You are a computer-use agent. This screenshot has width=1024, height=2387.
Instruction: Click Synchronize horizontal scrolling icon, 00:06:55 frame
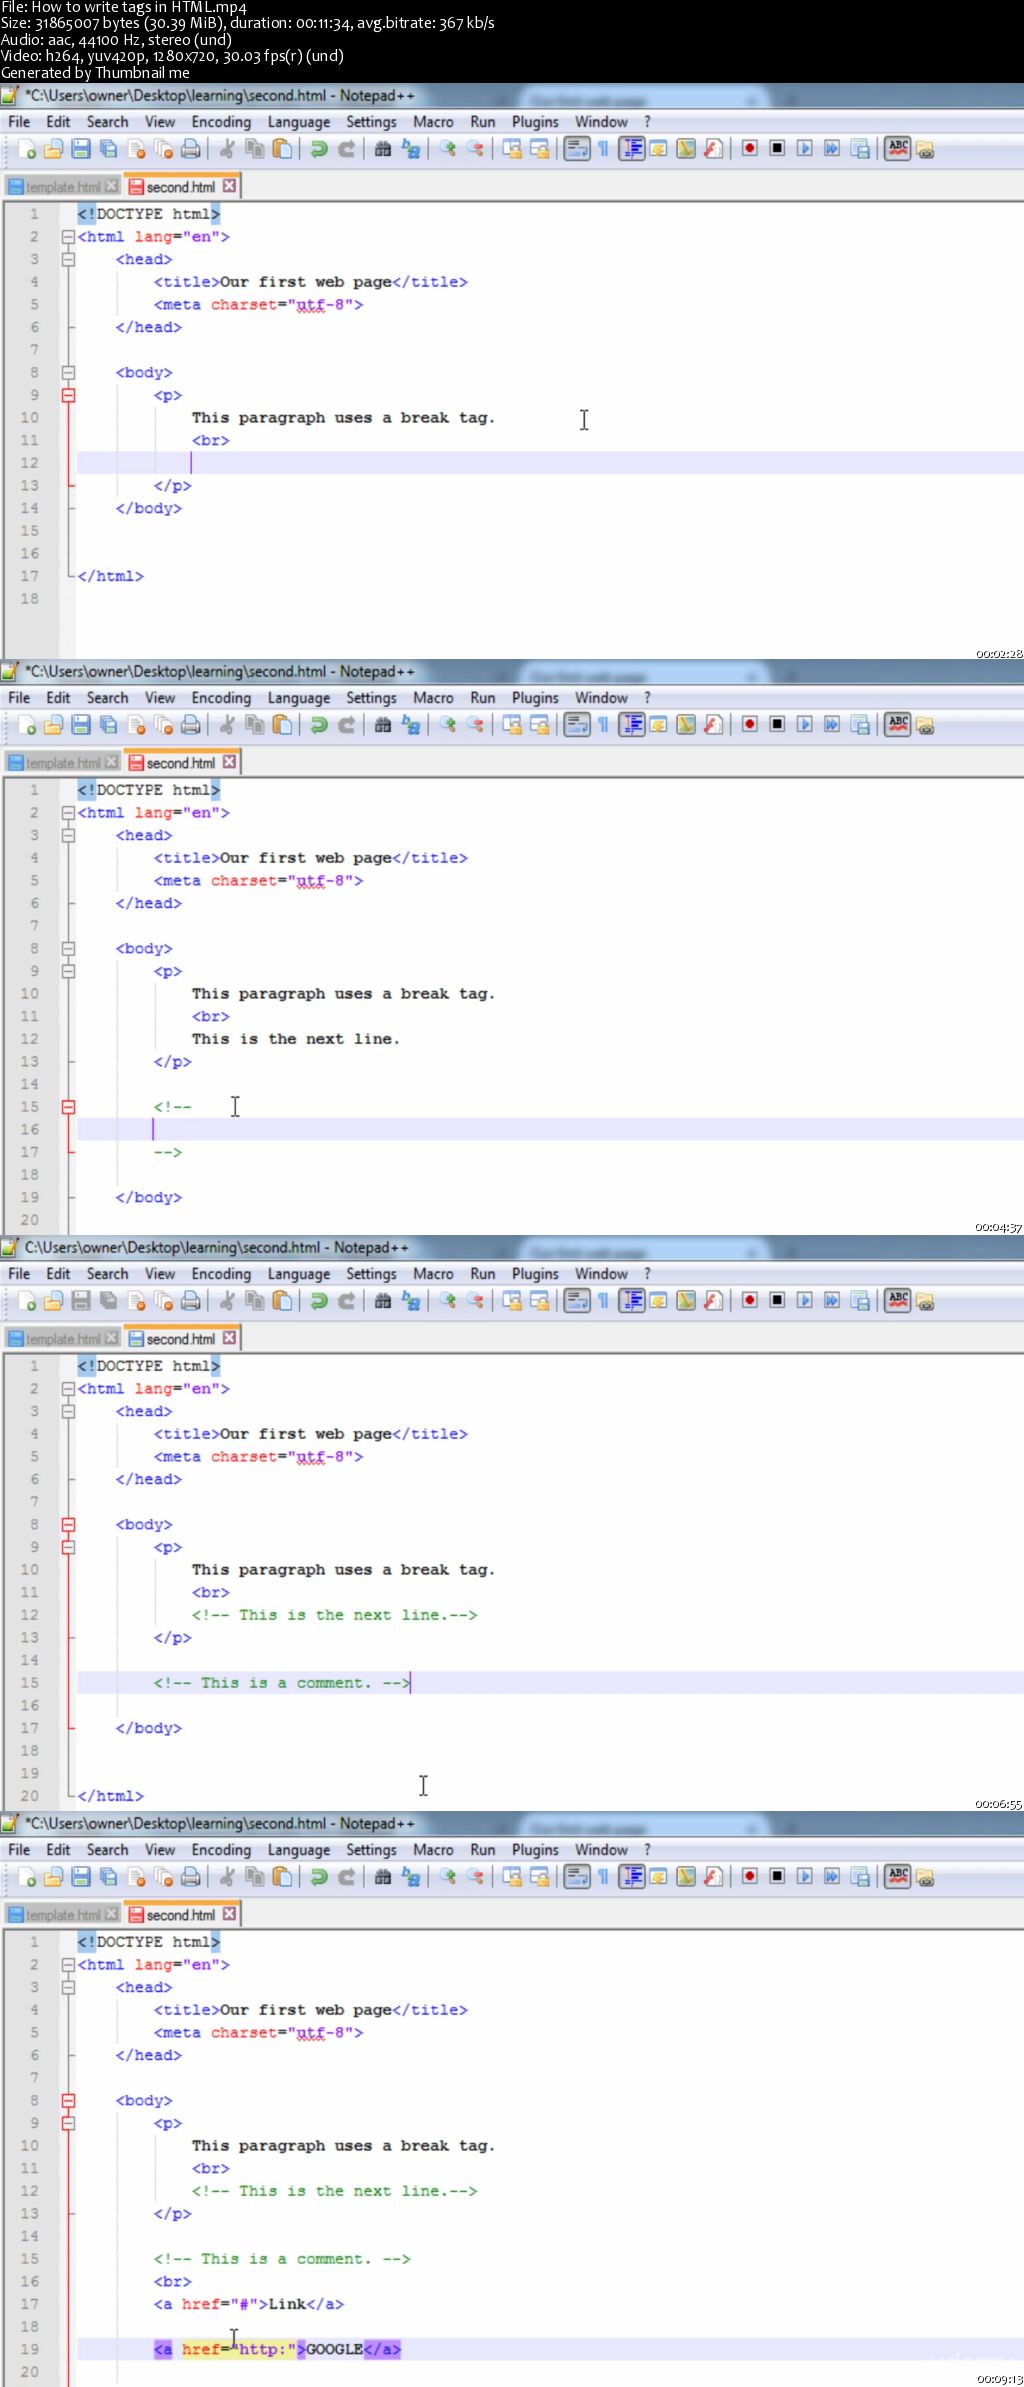coord(539,1301)
